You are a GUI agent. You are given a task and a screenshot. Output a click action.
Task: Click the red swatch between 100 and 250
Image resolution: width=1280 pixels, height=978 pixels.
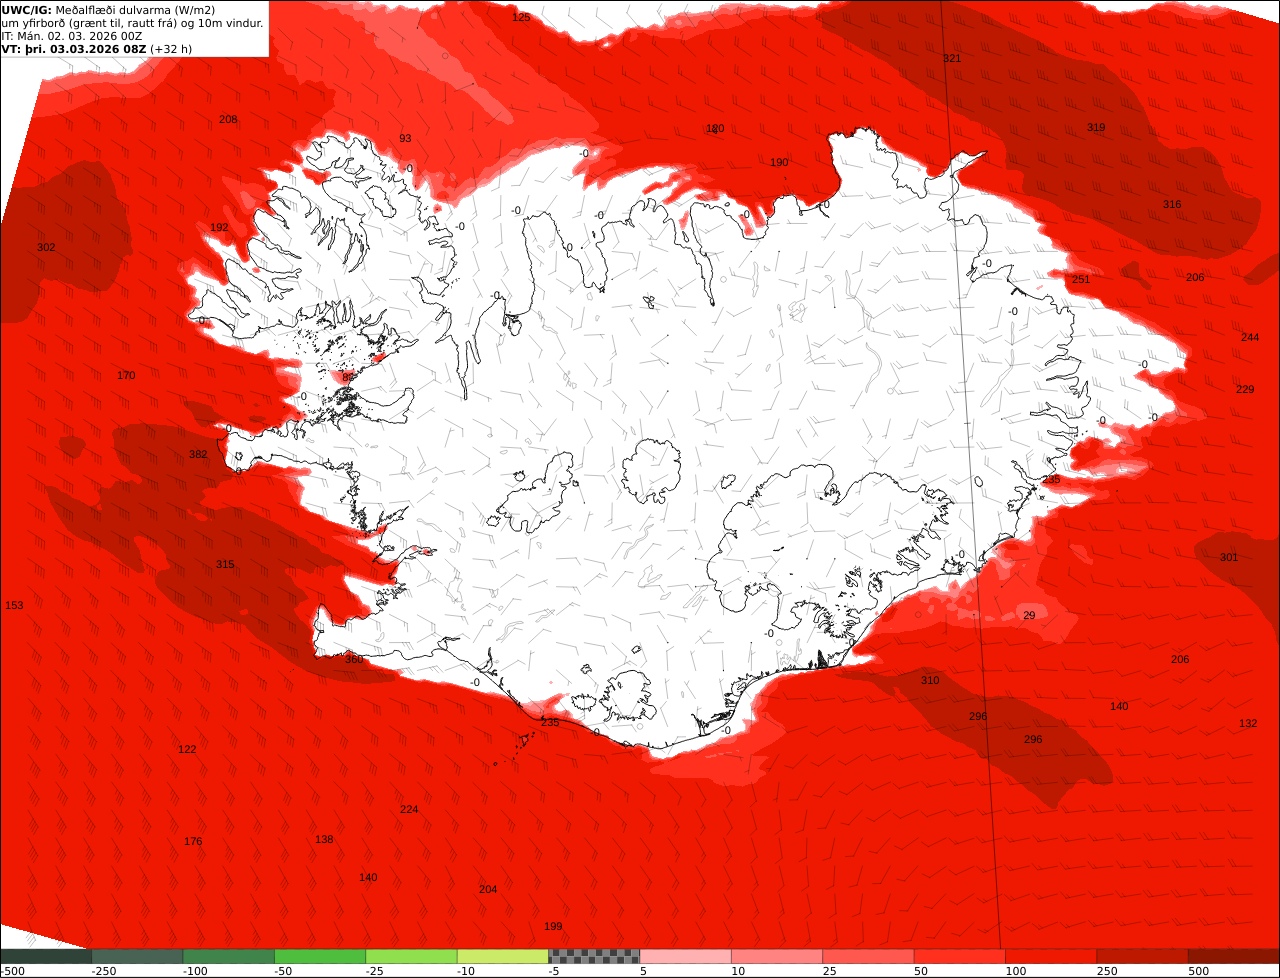(1051, 956)
